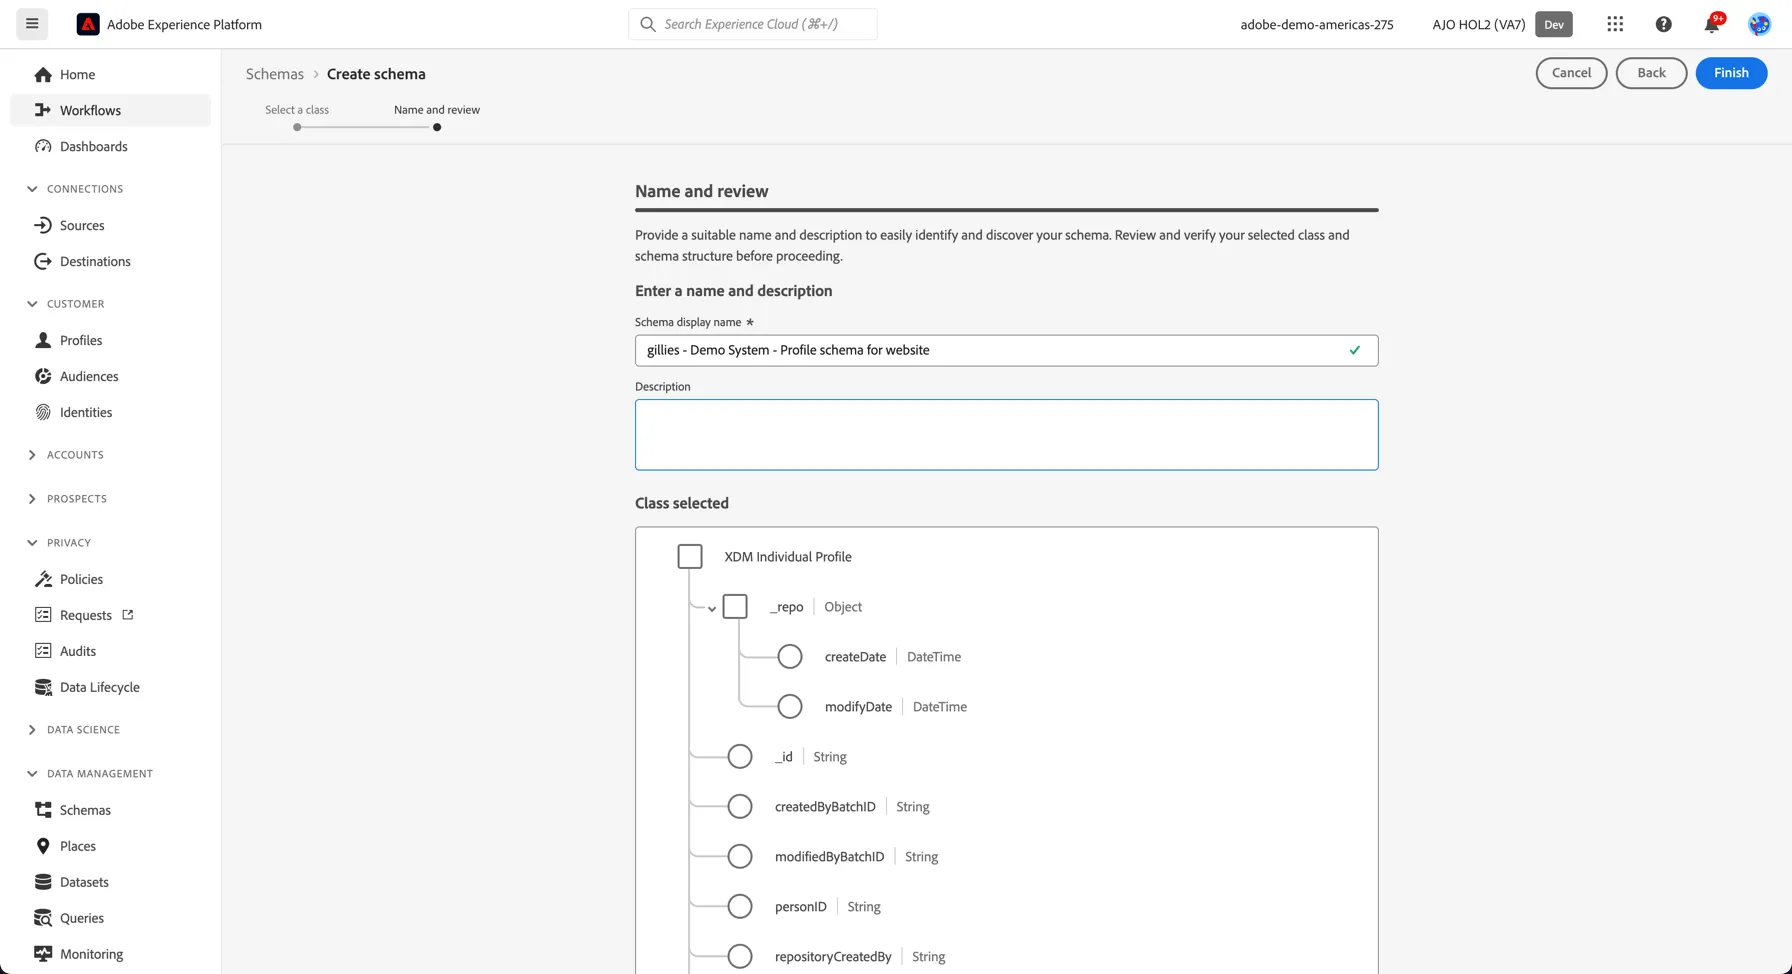Open the app switcher grid icon
Image resolution: width=1792 pixels, height=974 pixels.
click(x=1615, y=24)
